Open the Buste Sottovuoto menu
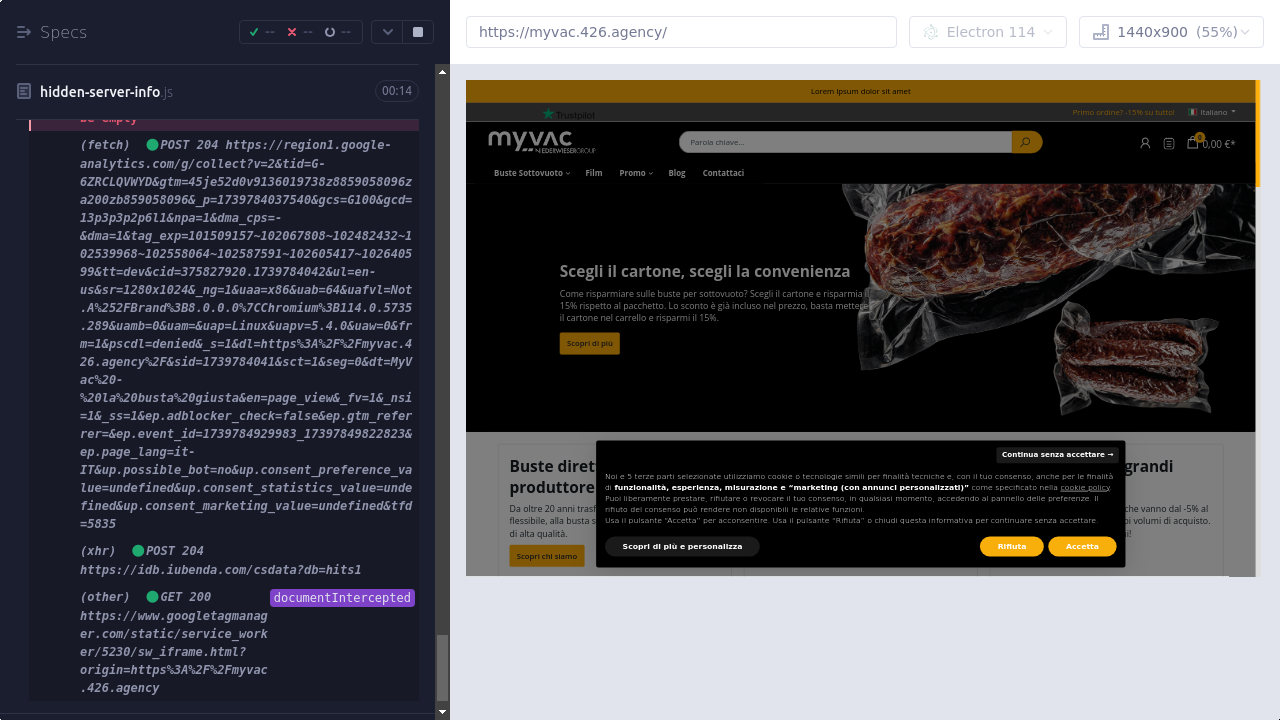This screenshot has height=720, width=1280. (x=531, y=173)
